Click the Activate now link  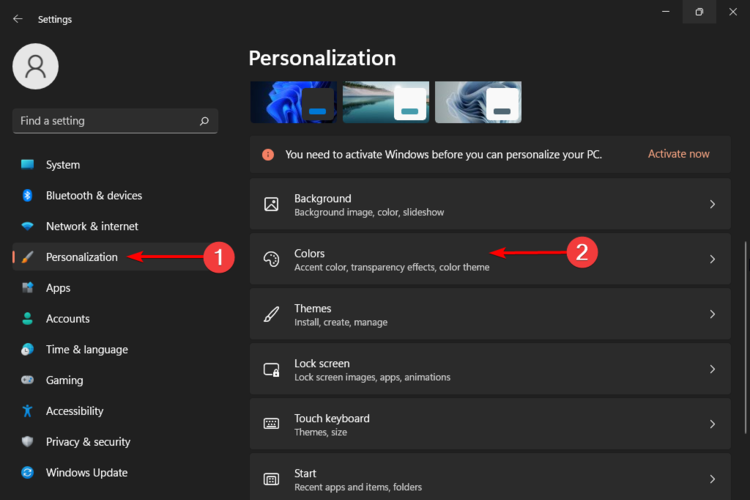pyautogui.click(x=678, y=154)
